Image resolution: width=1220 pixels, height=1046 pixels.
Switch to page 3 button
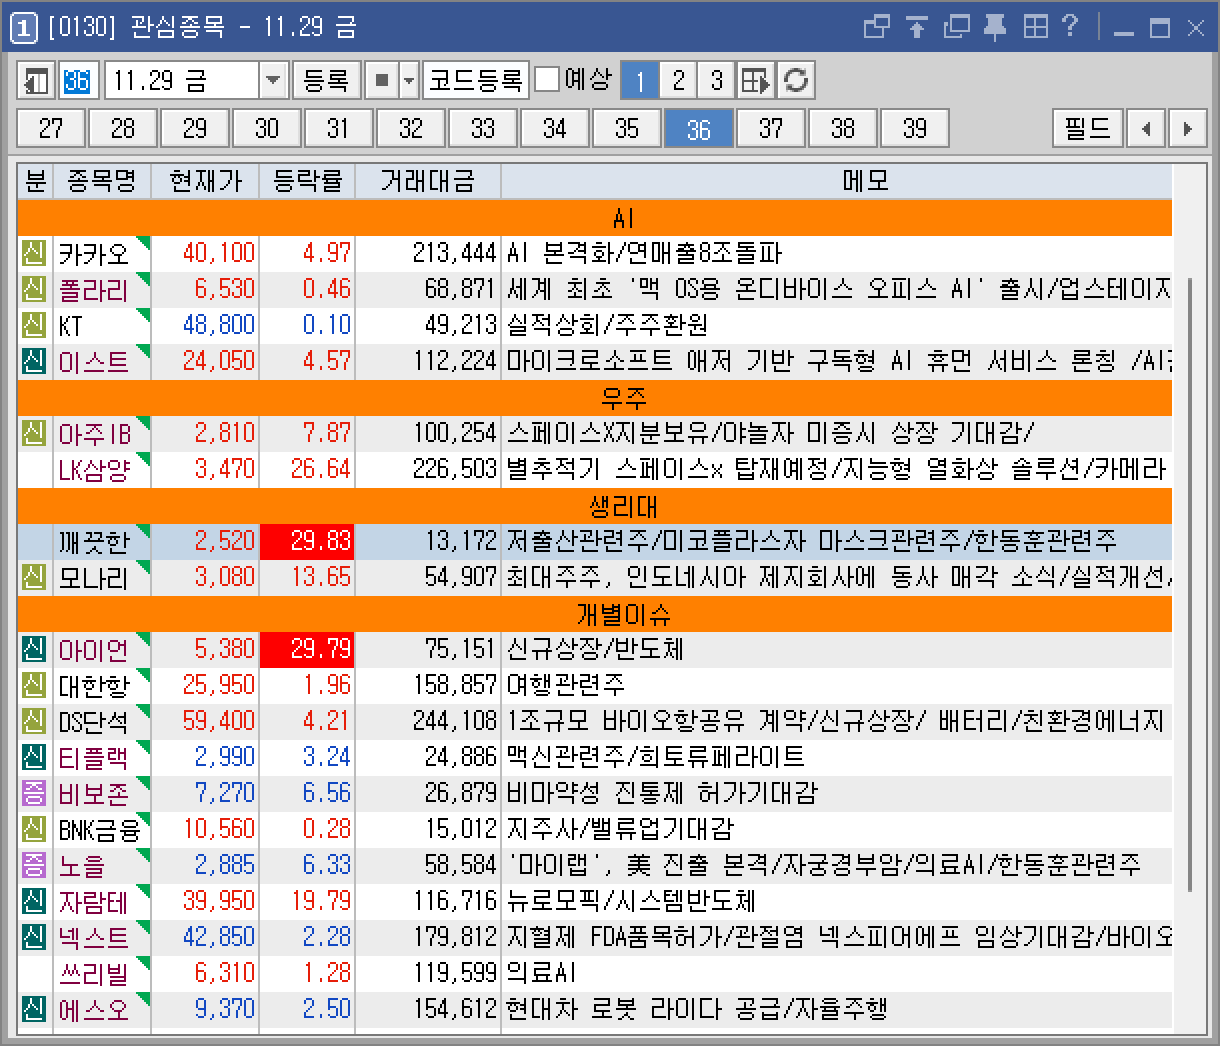coord(717,80)
